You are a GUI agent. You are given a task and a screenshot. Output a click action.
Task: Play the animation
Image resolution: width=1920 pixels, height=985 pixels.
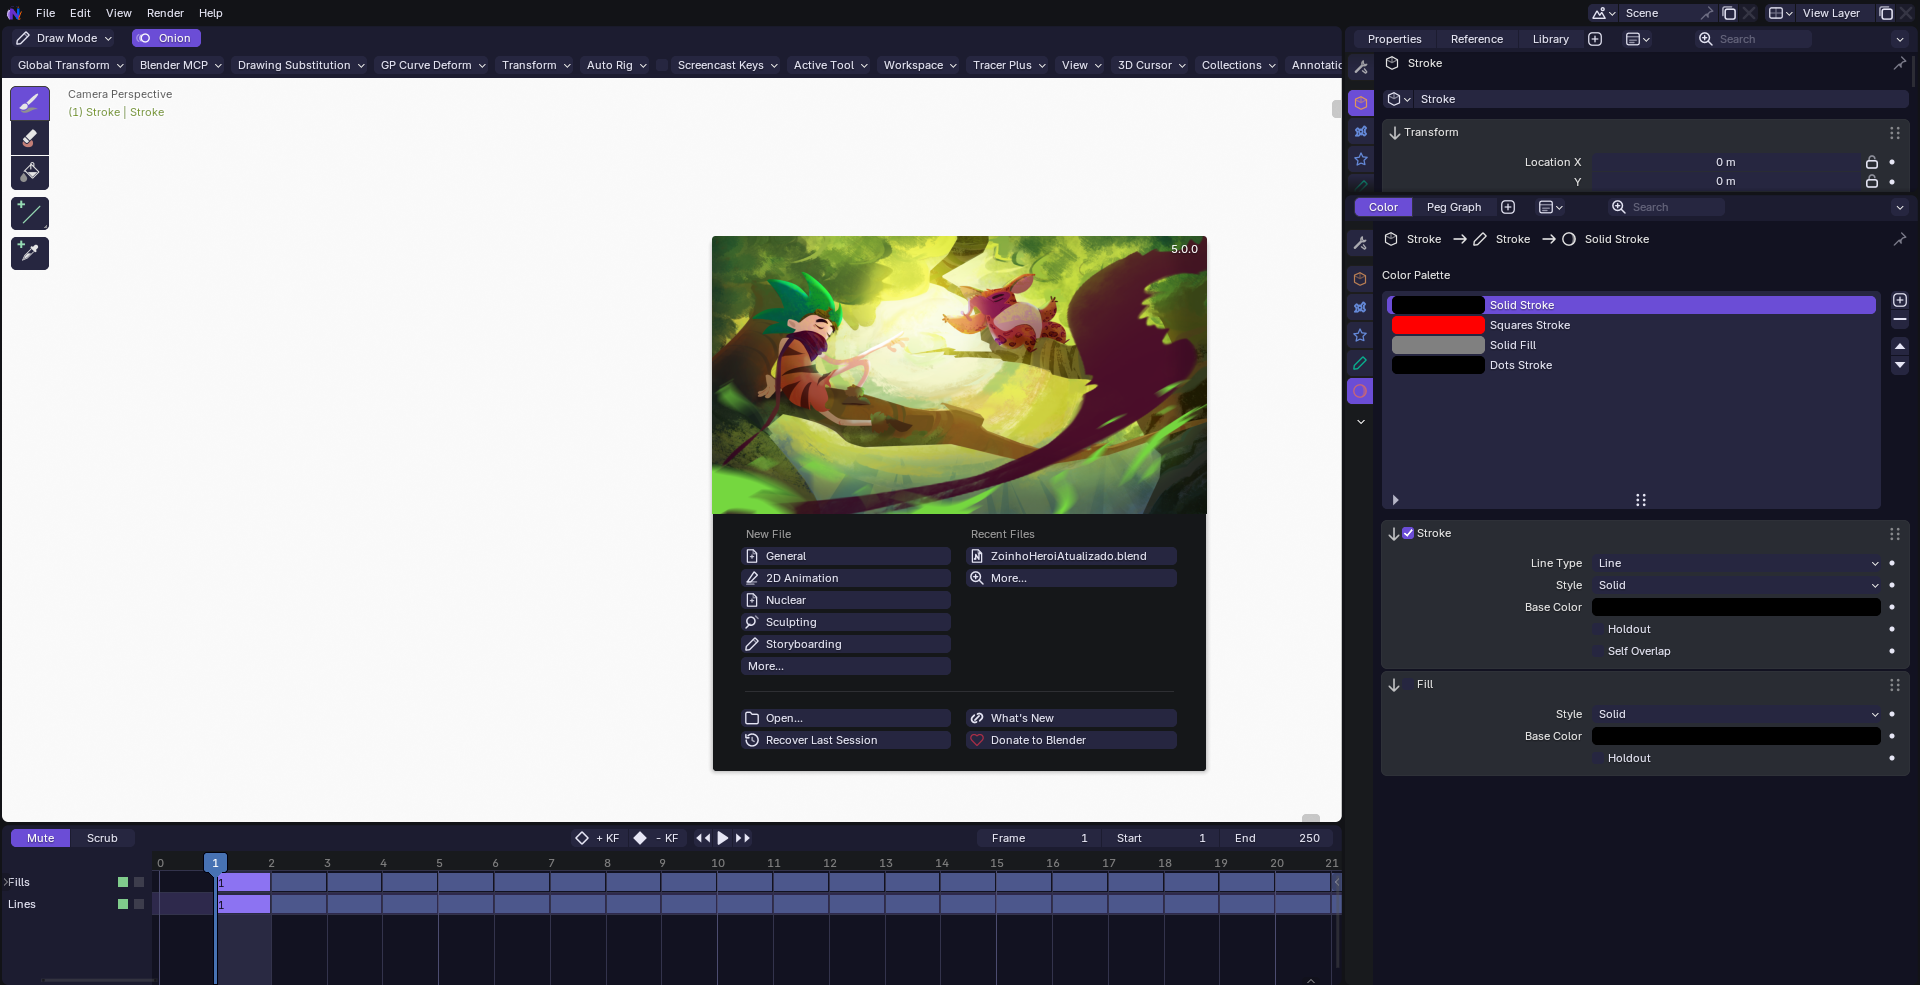coord(723,838)
